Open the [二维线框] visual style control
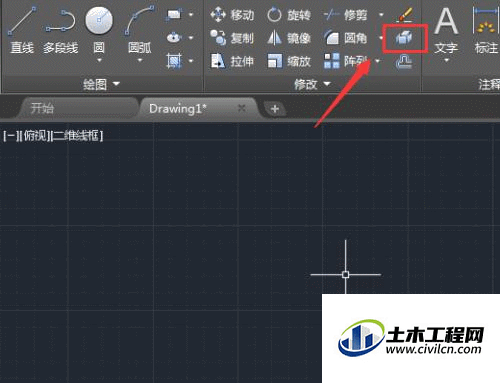Screen dimensions: 500x383 [77, 136]
